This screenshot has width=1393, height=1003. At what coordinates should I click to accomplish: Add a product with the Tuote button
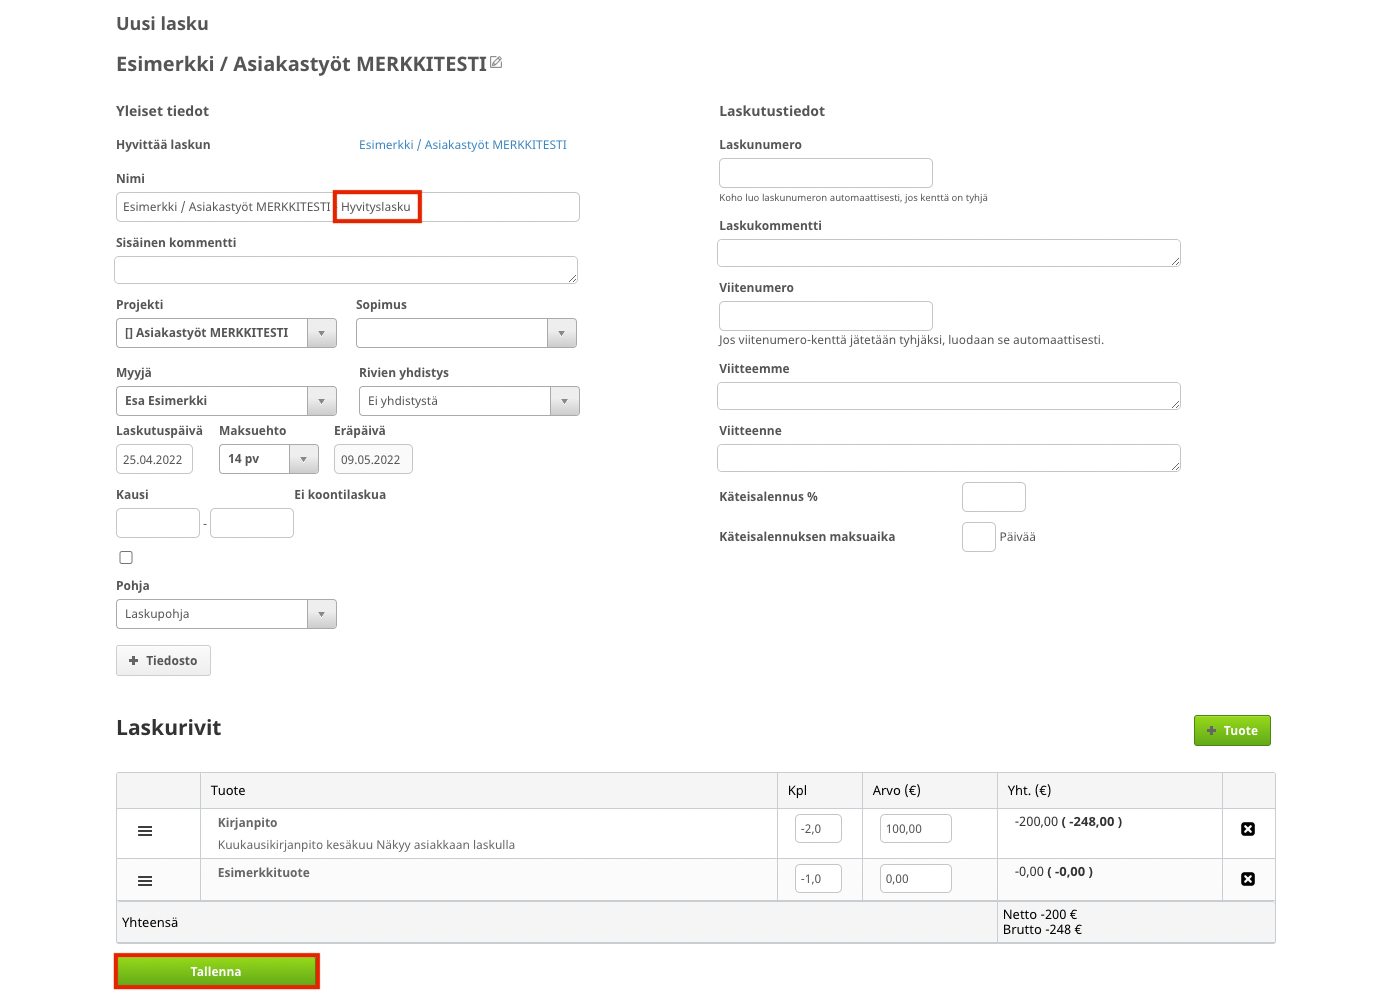(1232, 731)
